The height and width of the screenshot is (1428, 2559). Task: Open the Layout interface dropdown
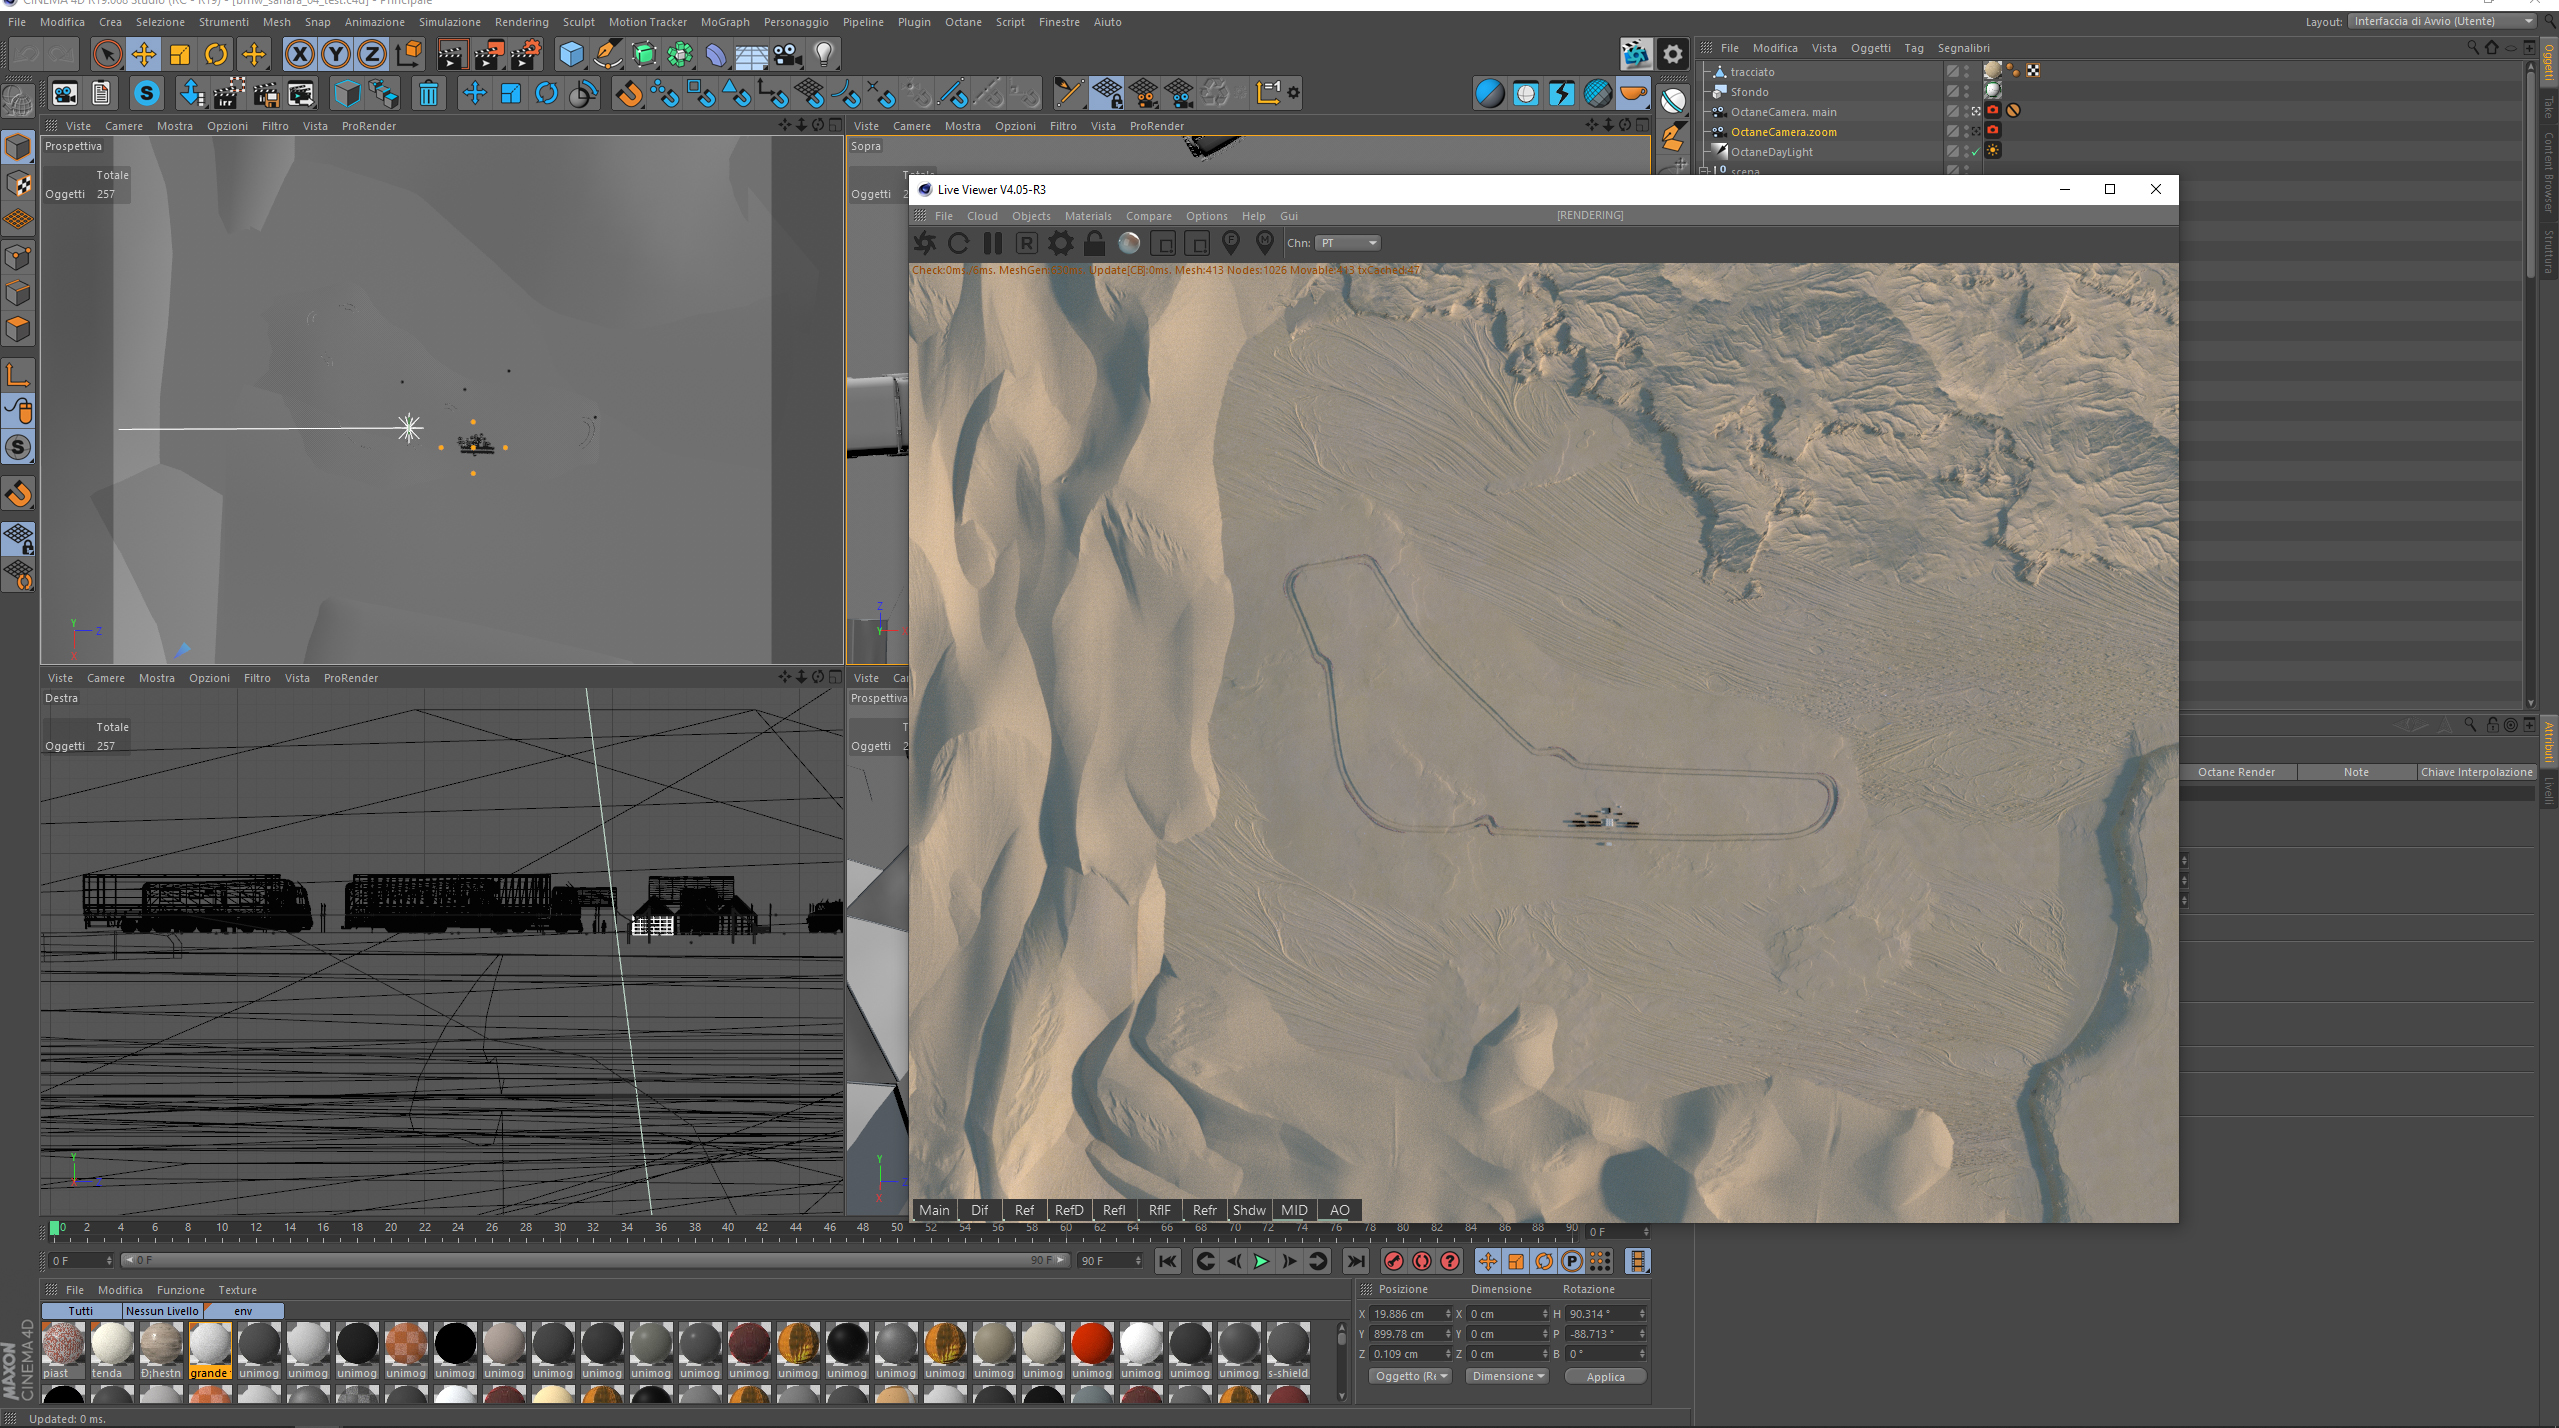coord(2443,21)
